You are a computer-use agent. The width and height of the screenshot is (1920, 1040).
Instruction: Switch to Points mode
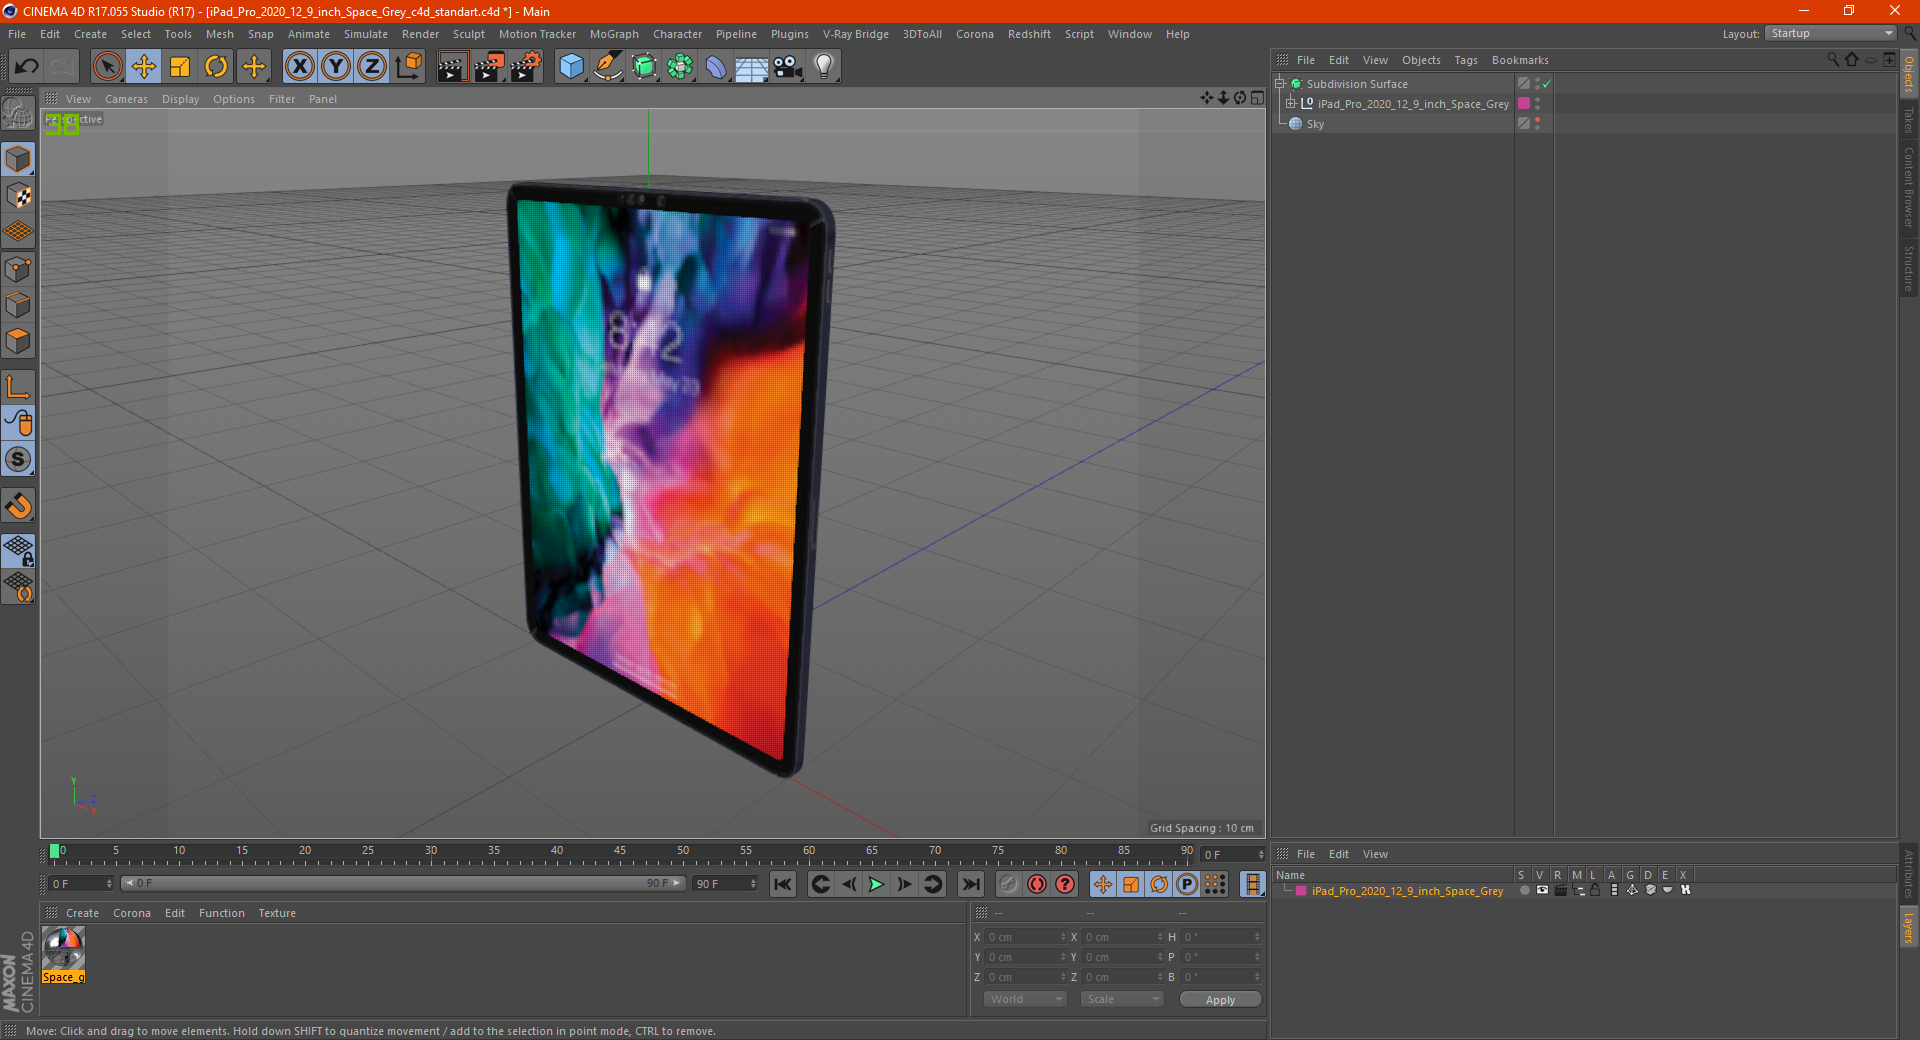coord(18,269)
